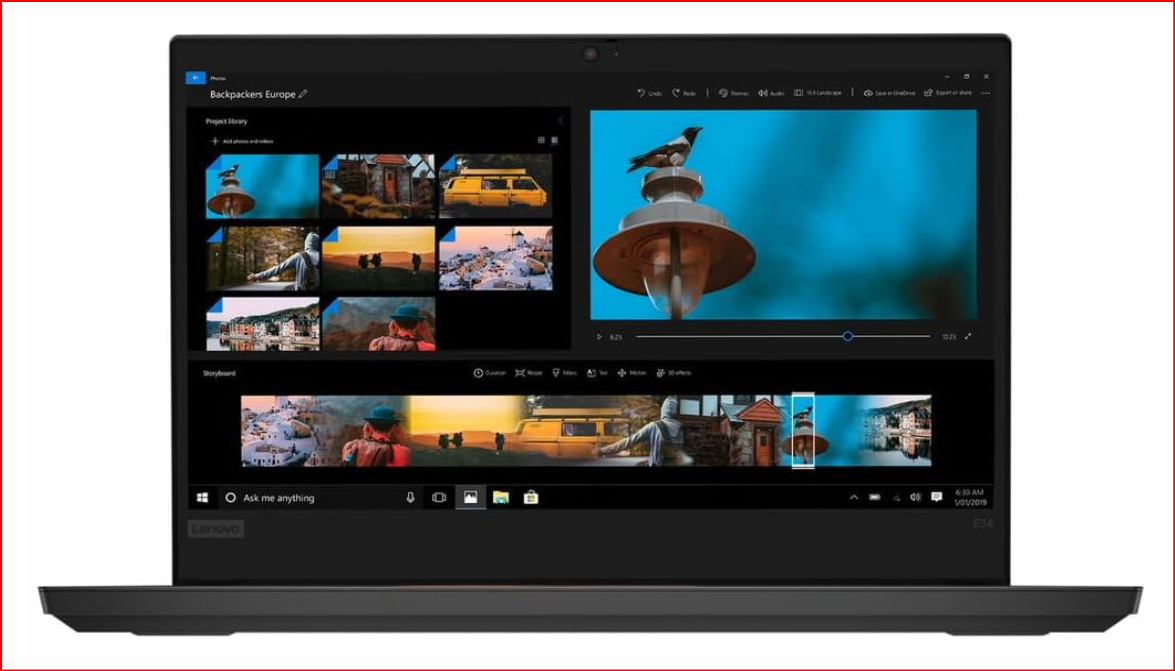Click the Undo arrow icon
This screenshot has height=671, width=1175.
coord(641,93)
